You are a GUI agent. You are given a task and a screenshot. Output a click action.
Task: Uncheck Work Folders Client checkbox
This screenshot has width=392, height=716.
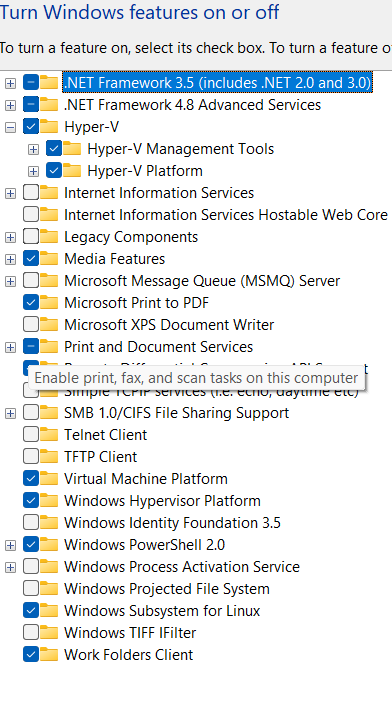coord(31,655)
